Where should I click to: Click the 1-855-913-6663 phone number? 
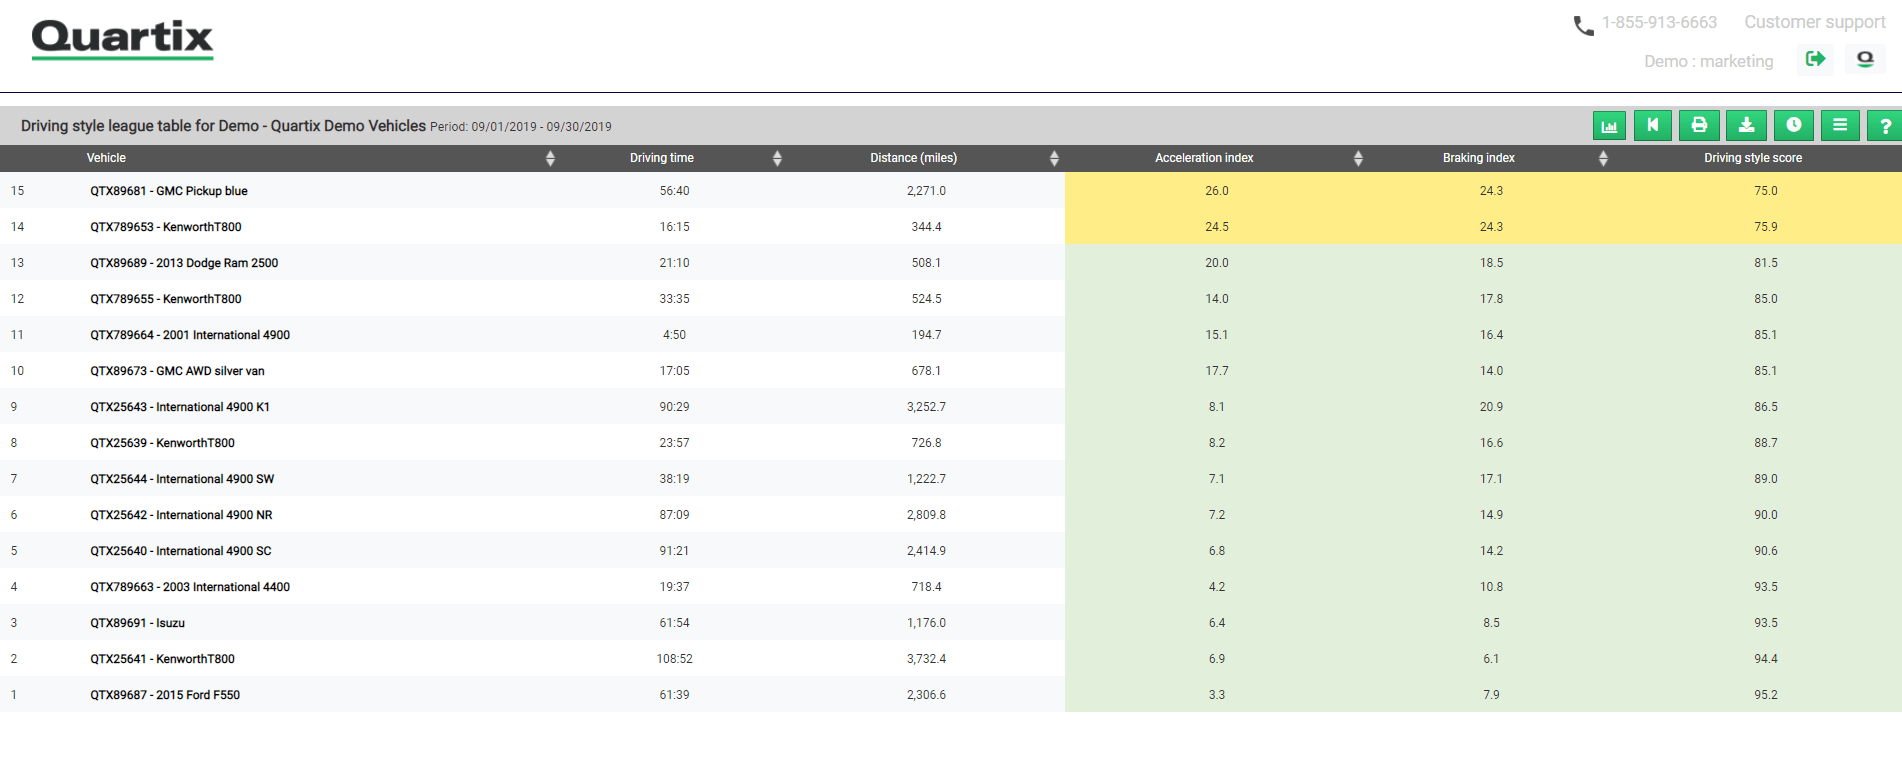(1659, 22)
